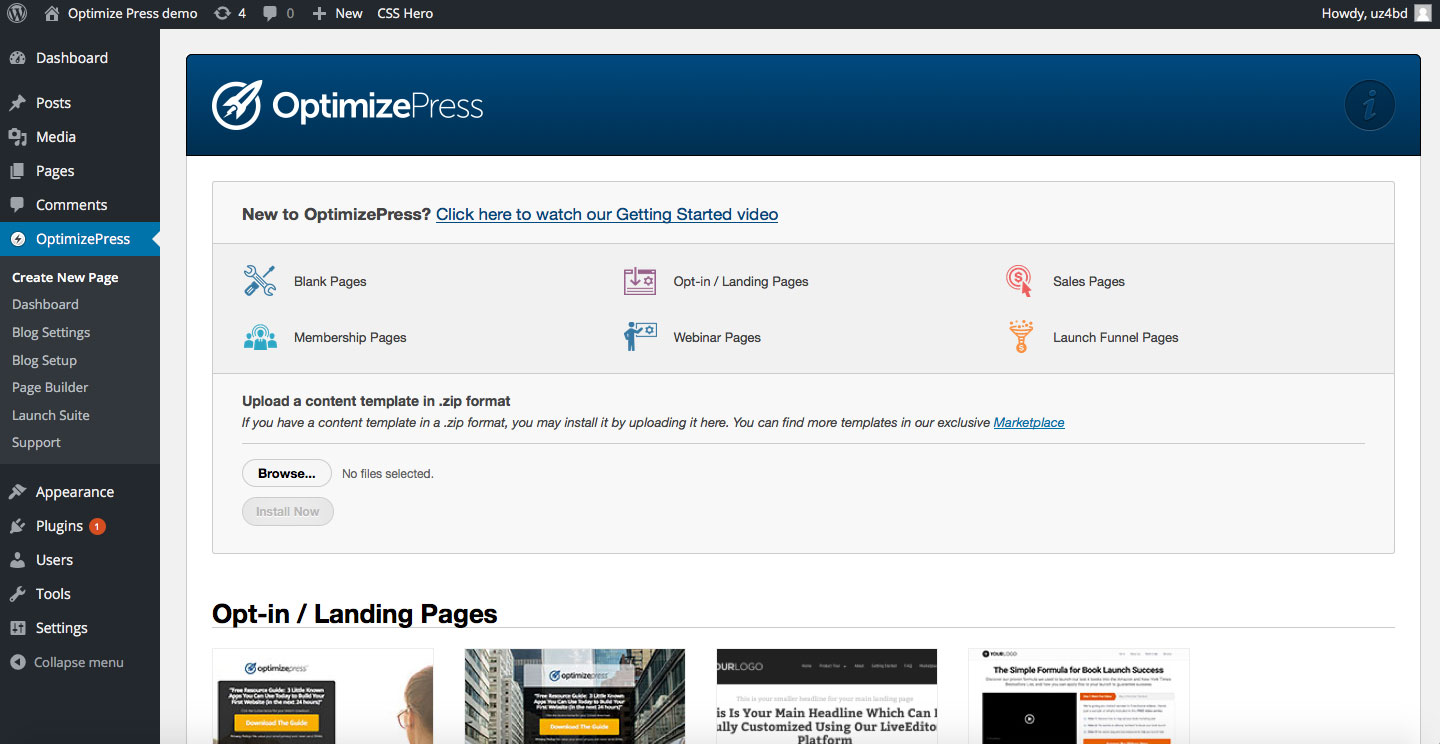
Task: Open the Getting Started video link
Action: tap(607, 214)
